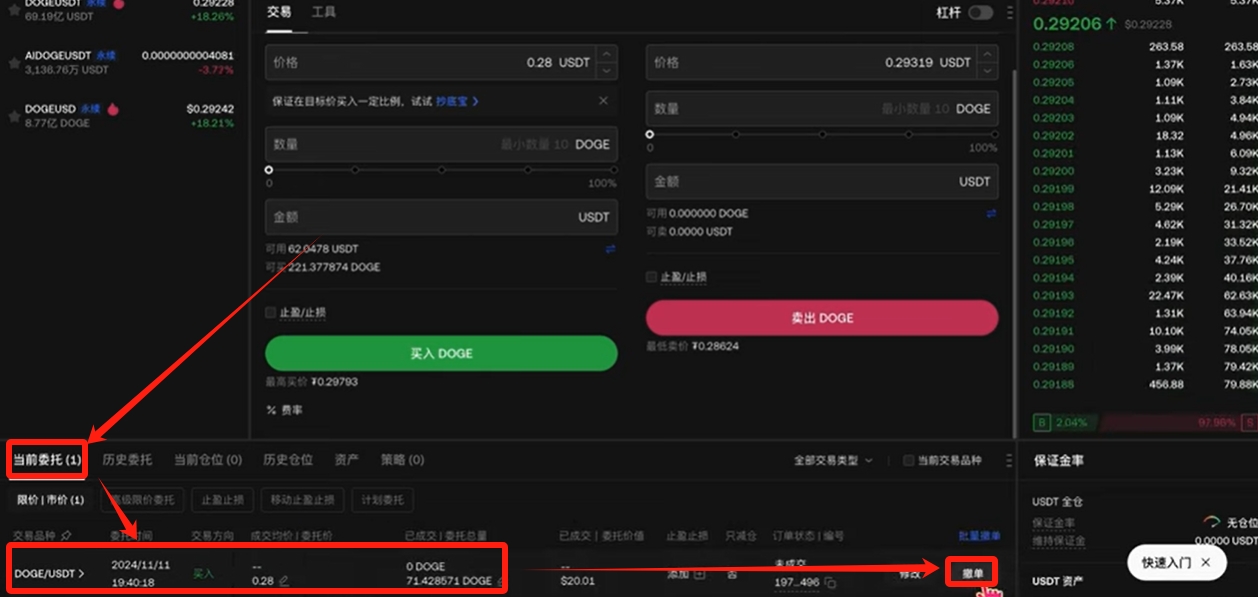This screenshot has width=1258, height=597.
Task: Click the buy-side 金额 input field
Action: tap(441, 217)
